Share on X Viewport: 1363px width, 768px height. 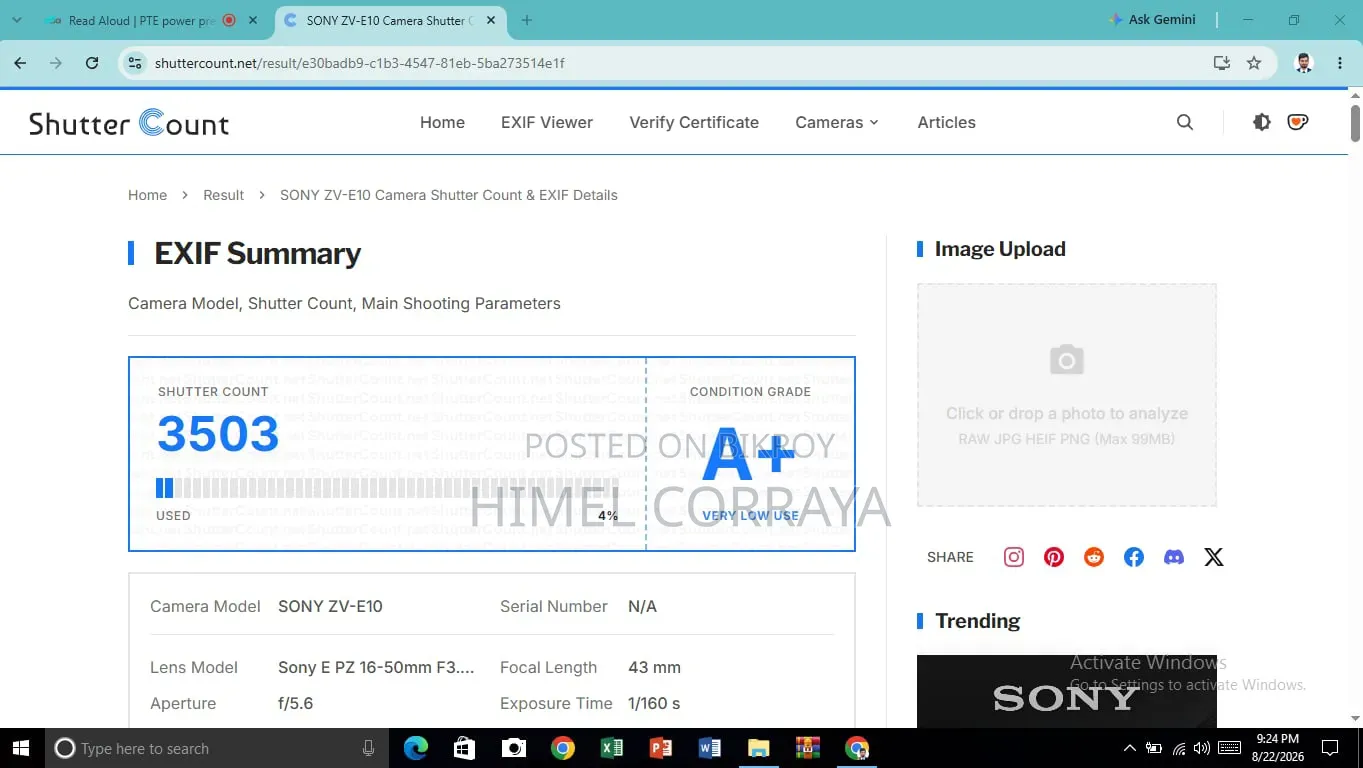pos(1214,557)
